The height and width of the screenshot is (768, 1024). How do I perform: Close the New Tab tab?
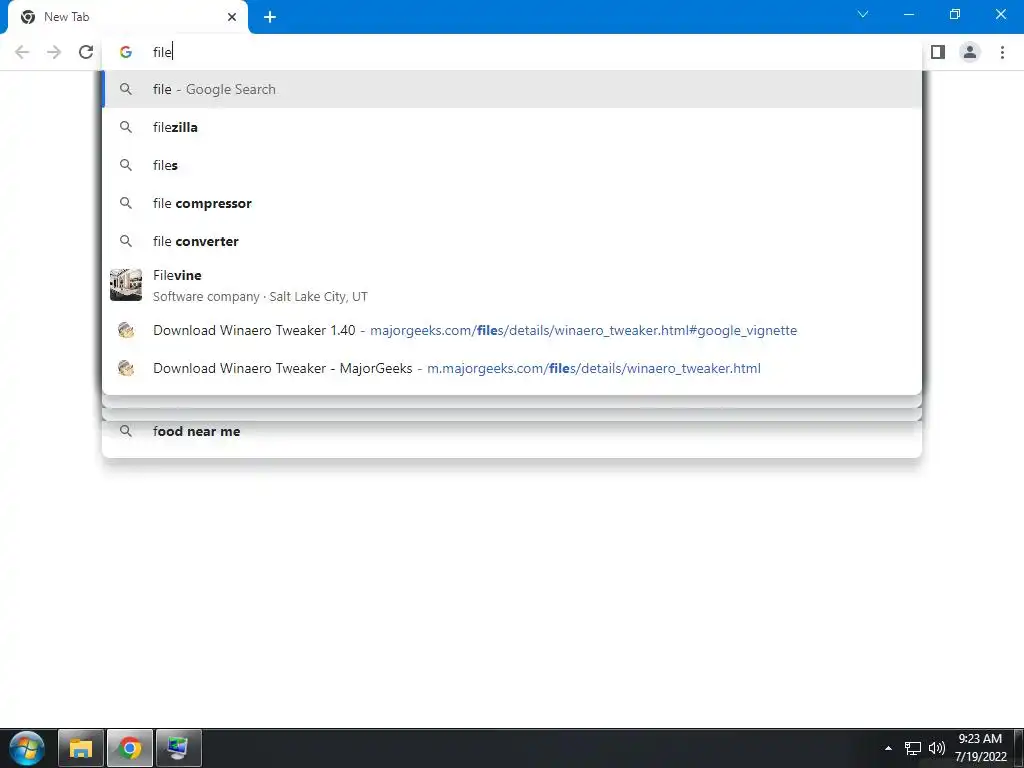pos(232,17)
